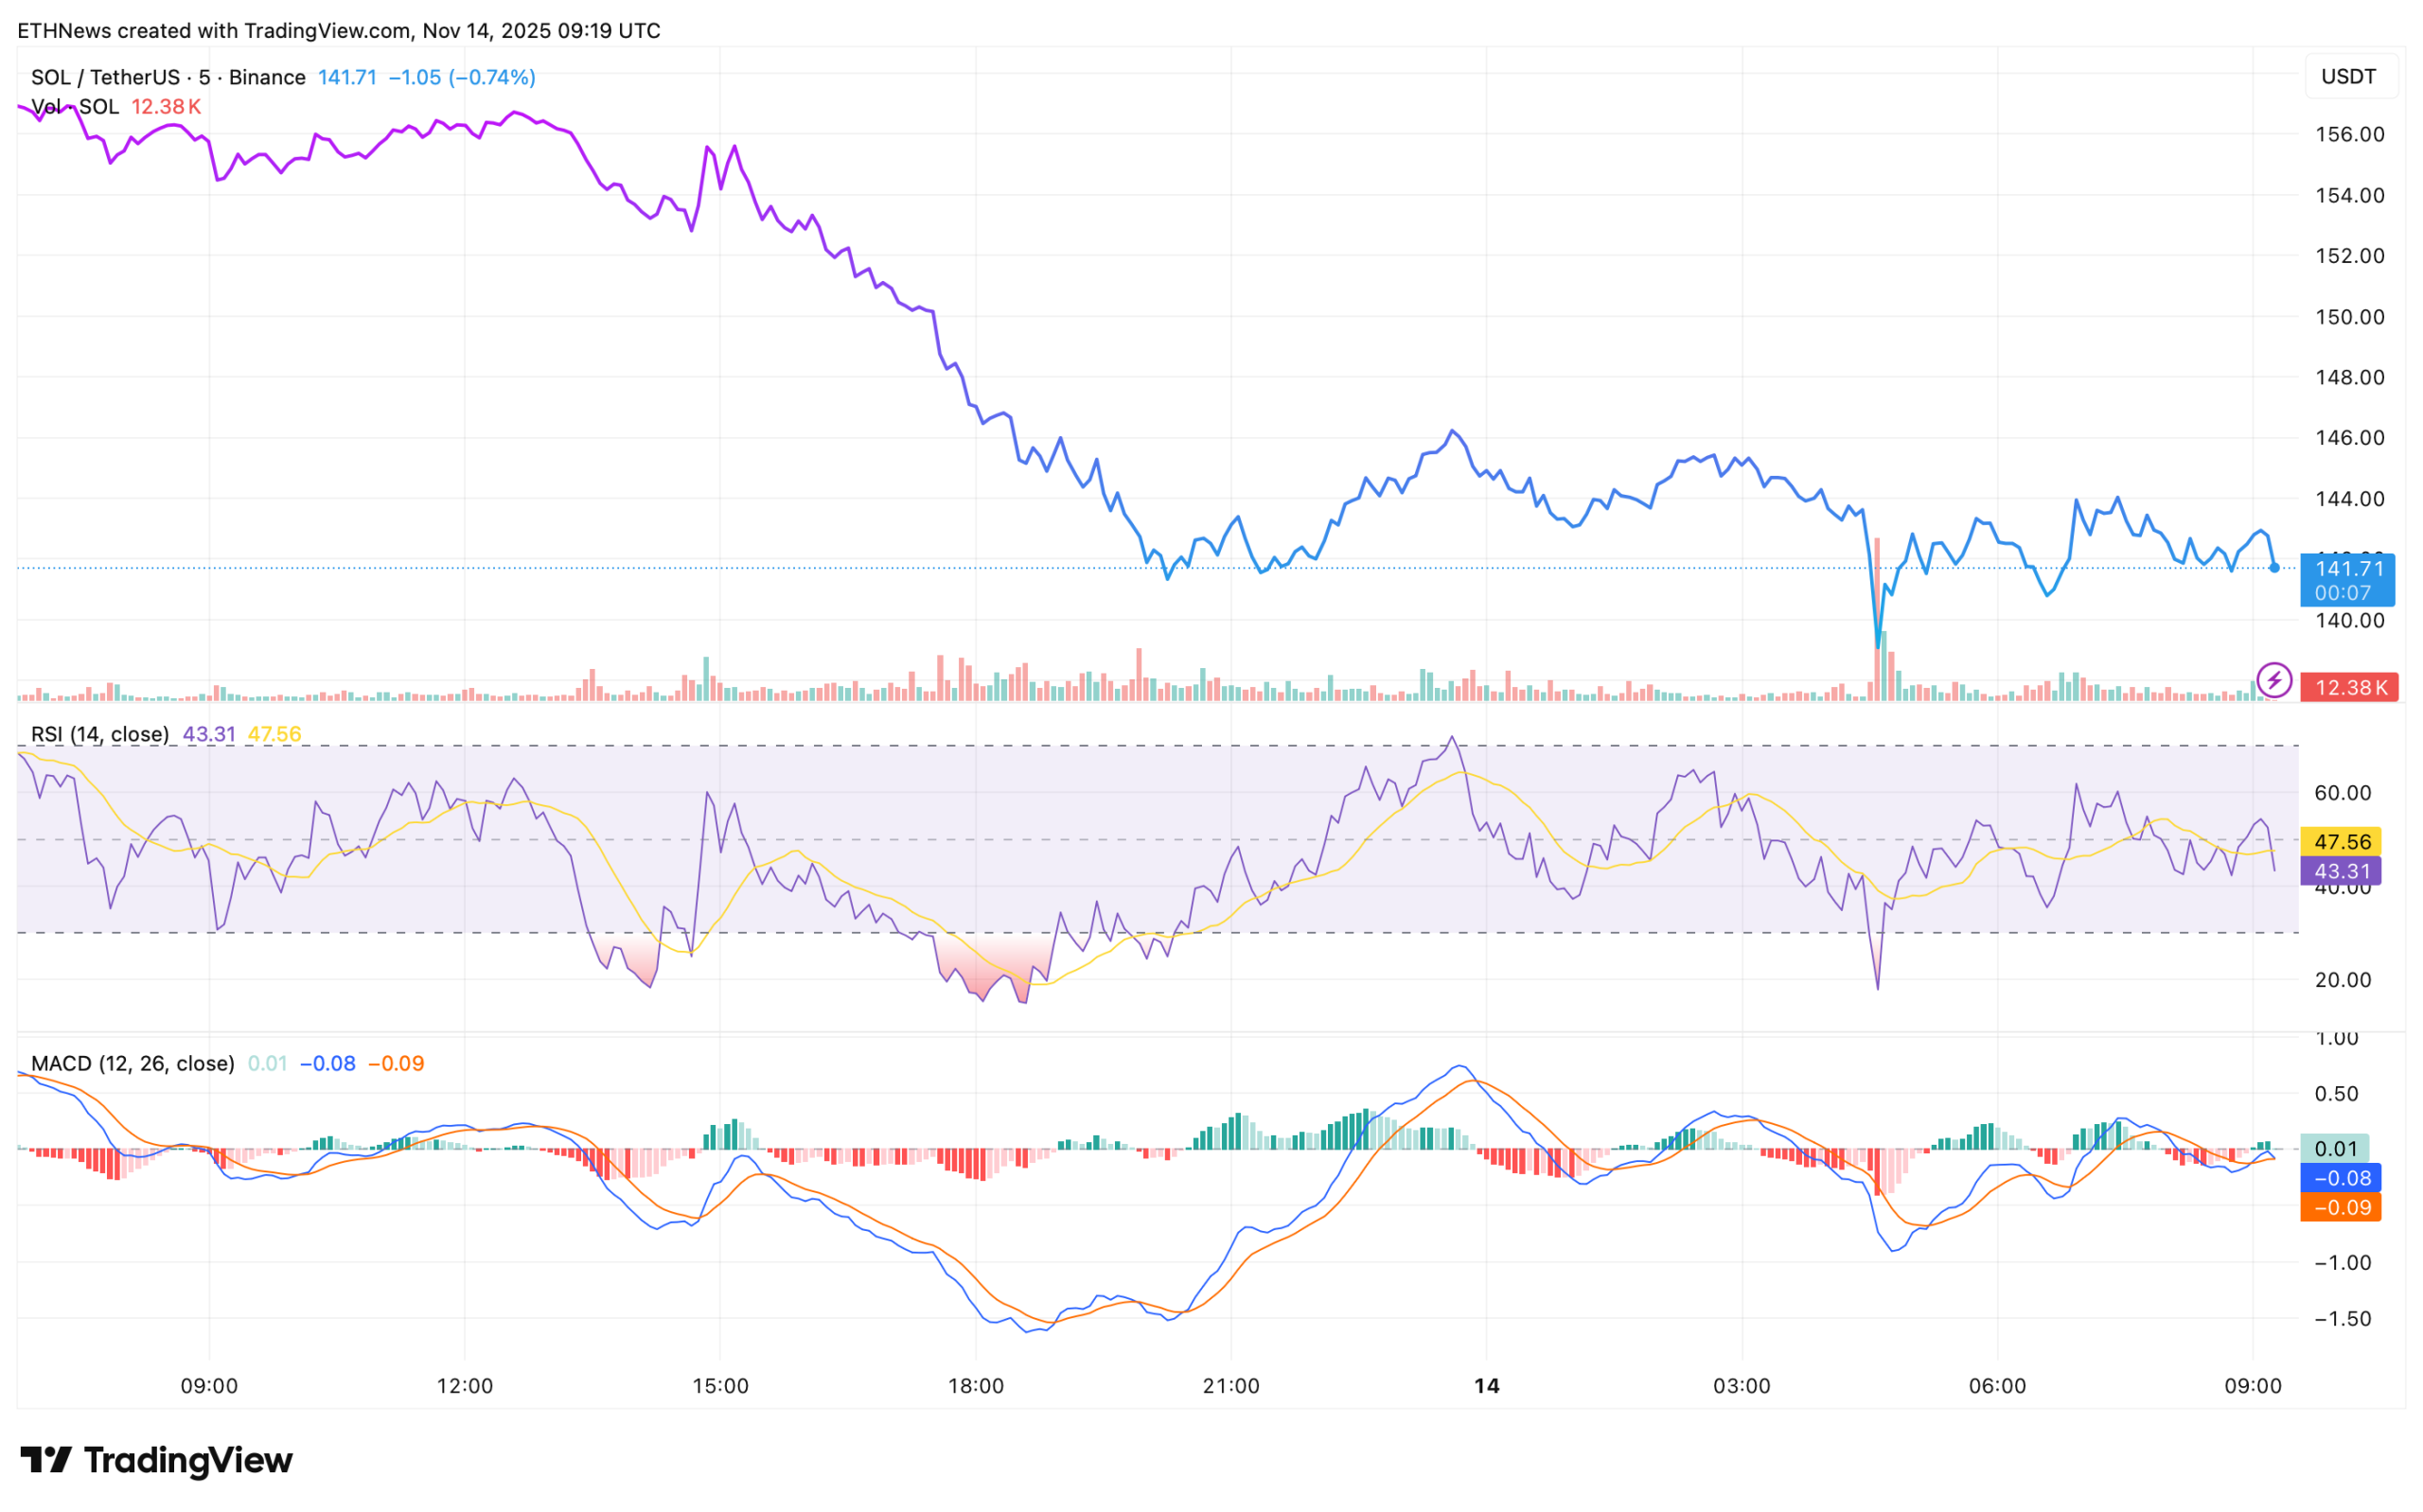Click the 18:00 time axis label

point(975,1386)
